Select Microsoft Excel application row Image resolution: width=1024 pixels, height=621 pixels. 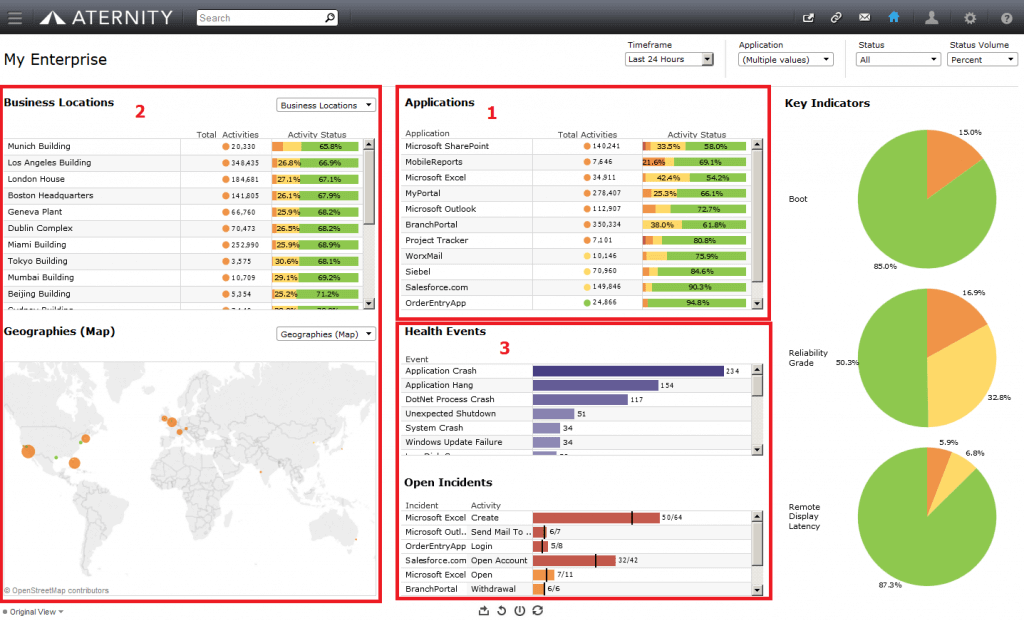click(x=575, y=178)
